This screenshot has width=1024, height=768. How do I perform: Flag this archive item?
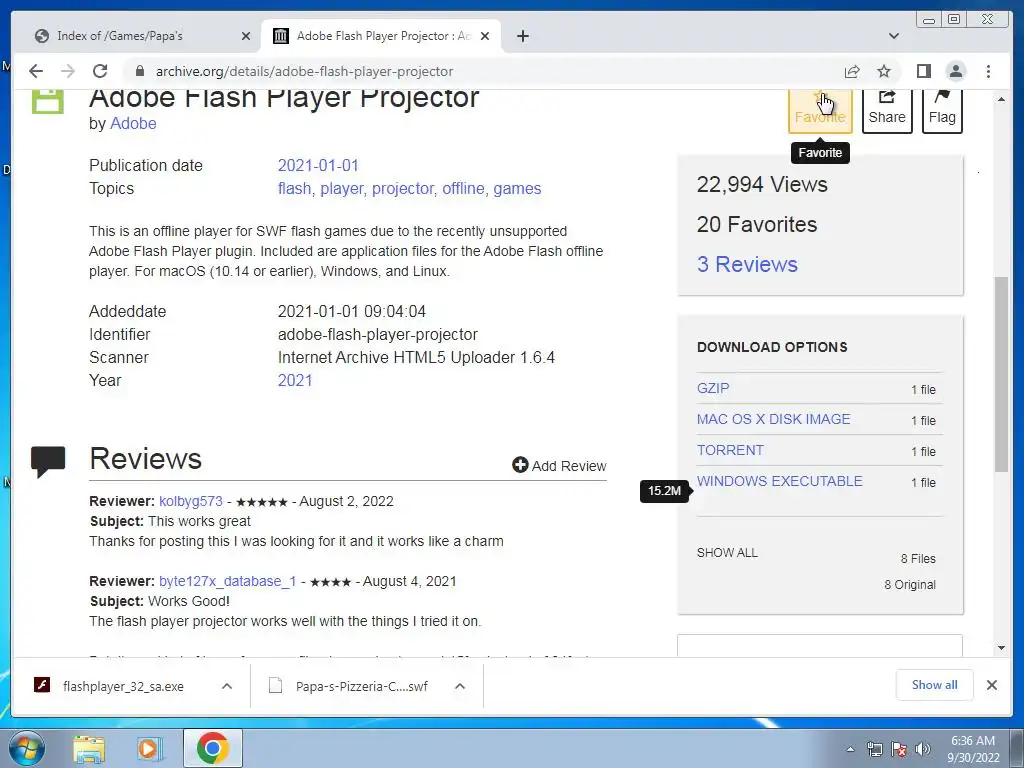pos(942,110)
